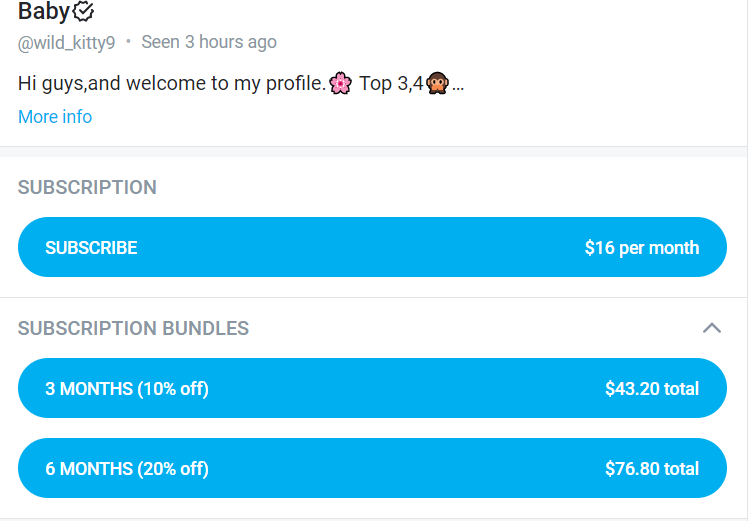The image size is (748, 521).
Task: Click the 'Top 3,4' bio text
Action: [391, 83]
